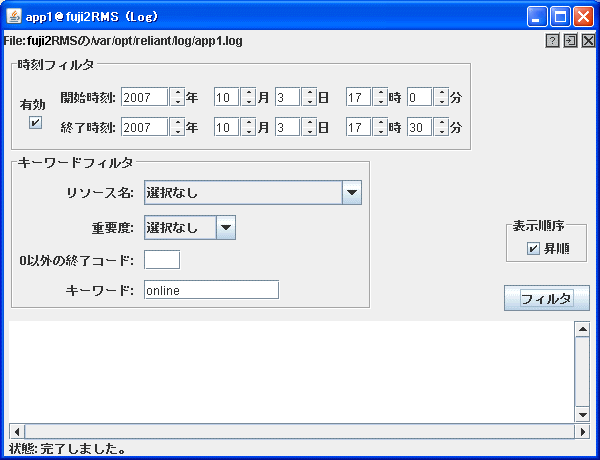The image size is (600, 460).
Task: Click the キーワード field containing online
Action: point(211,290)
